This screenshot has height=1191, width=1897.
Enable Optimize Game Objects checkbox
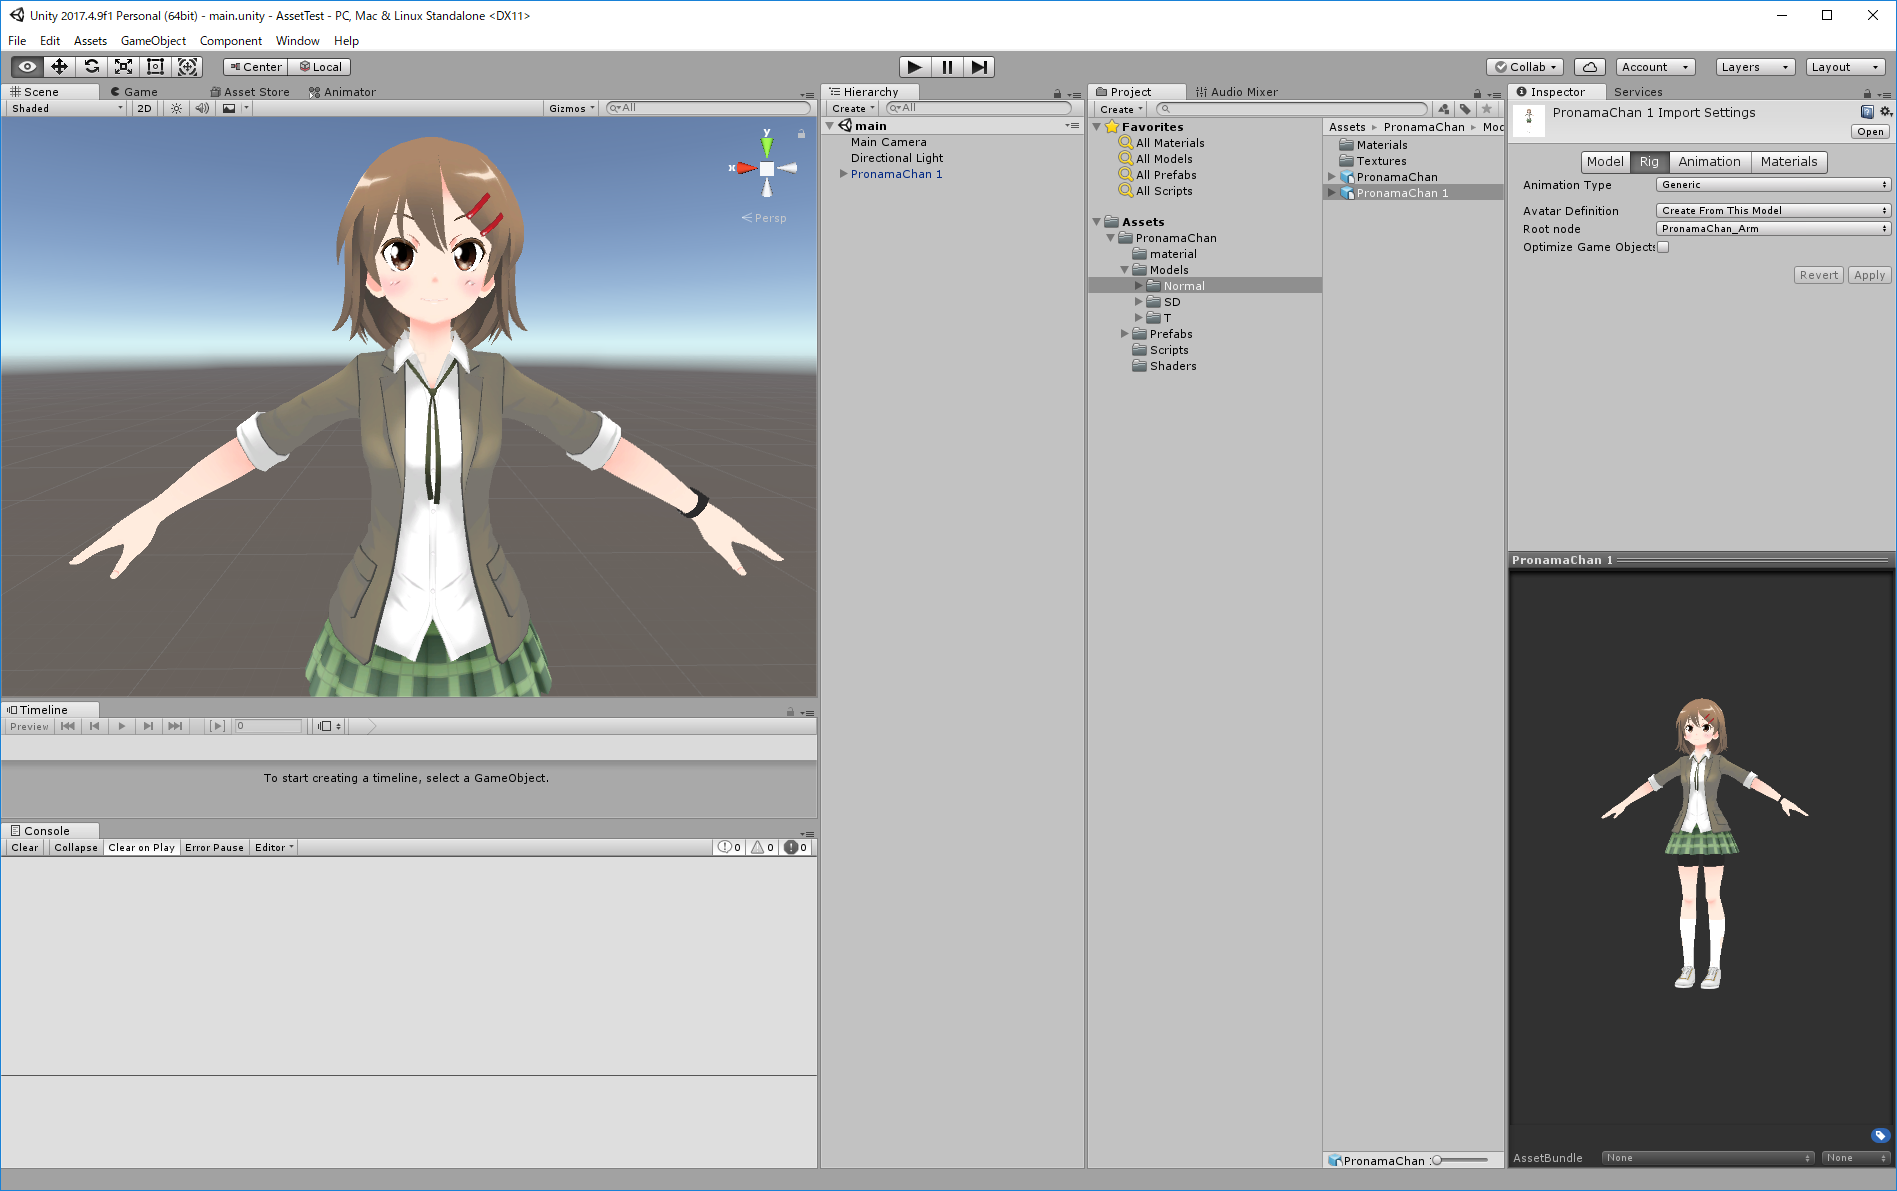1663,247
